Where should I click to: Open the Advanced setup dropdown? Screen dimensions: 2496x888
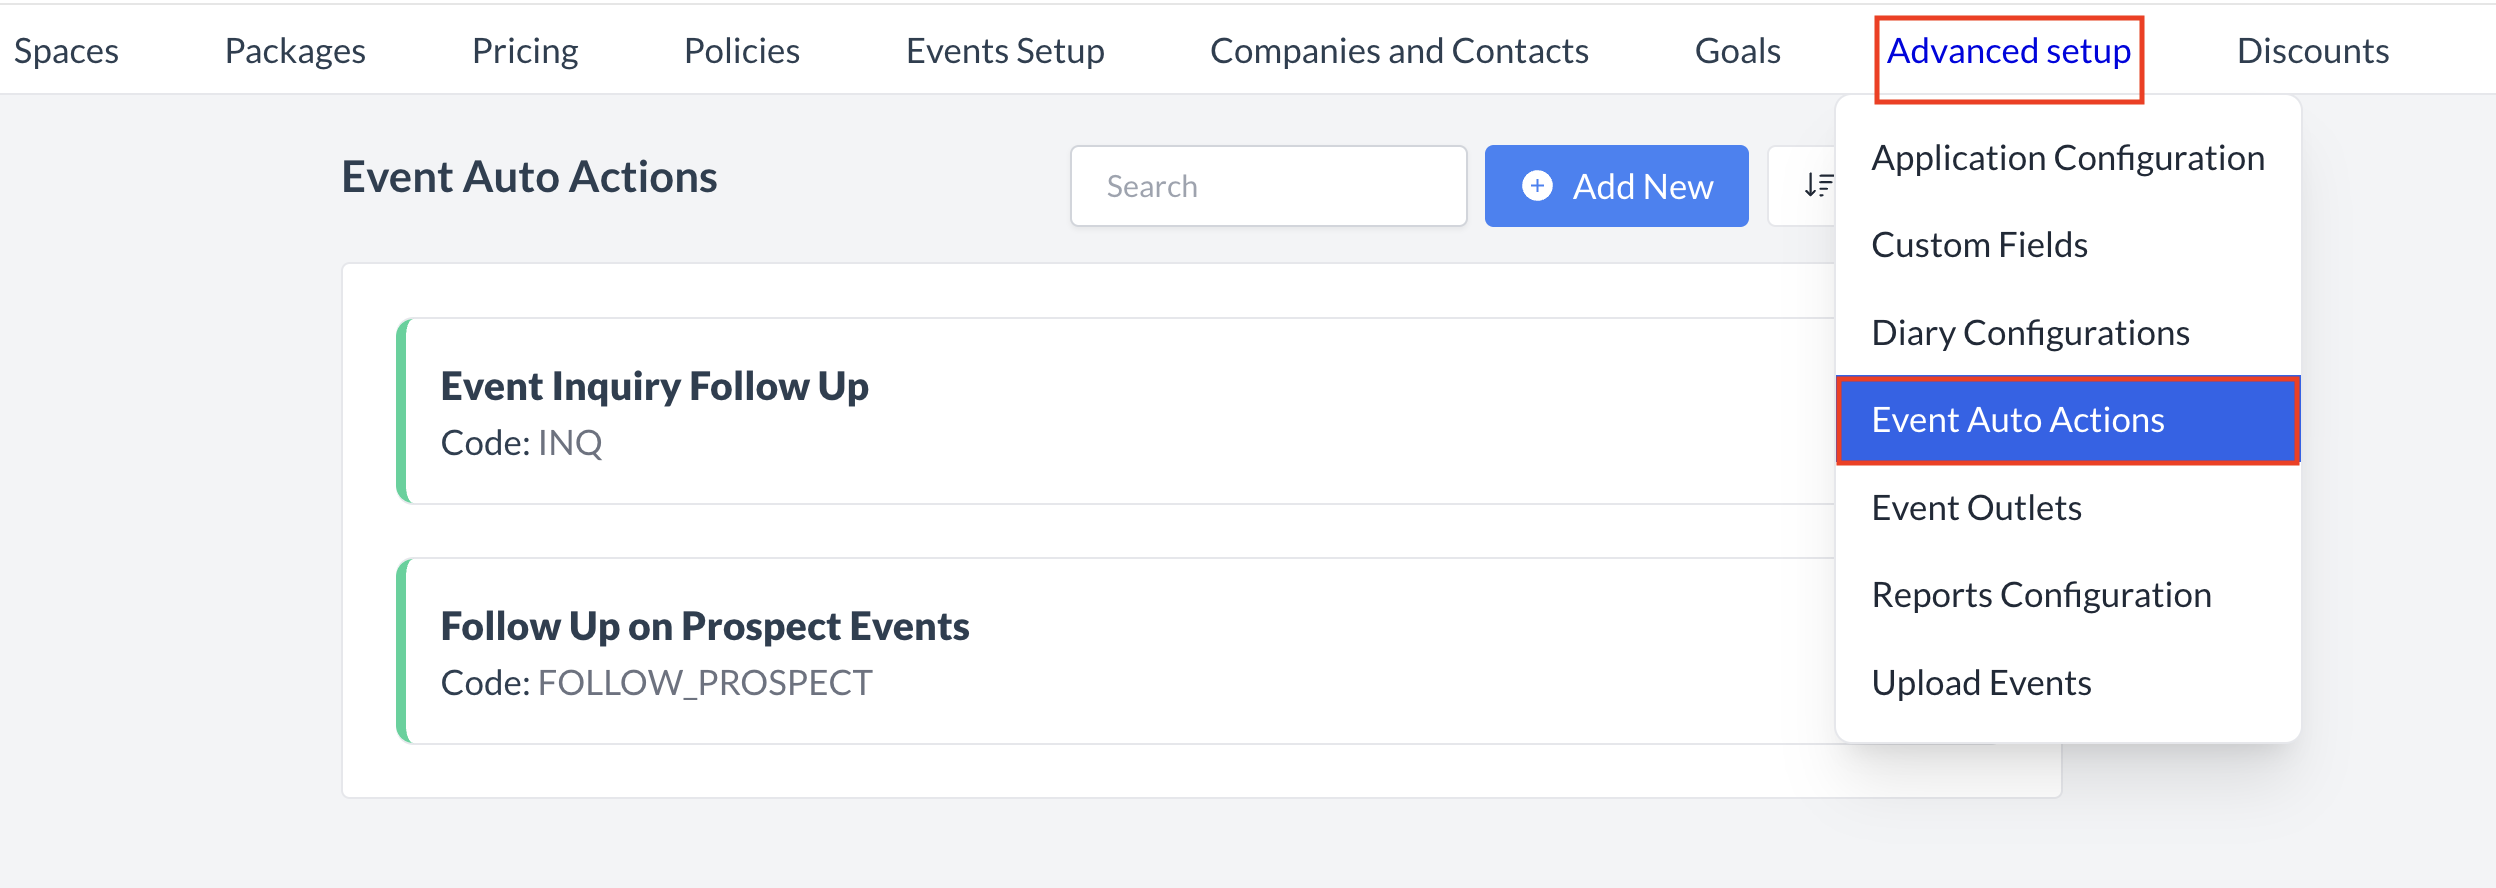click(2009, 52)
